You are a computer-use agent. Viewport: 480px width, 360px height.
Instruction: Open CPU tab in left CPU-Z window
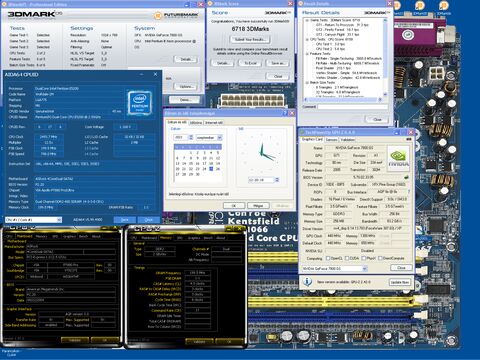click(x=9, y=236)
